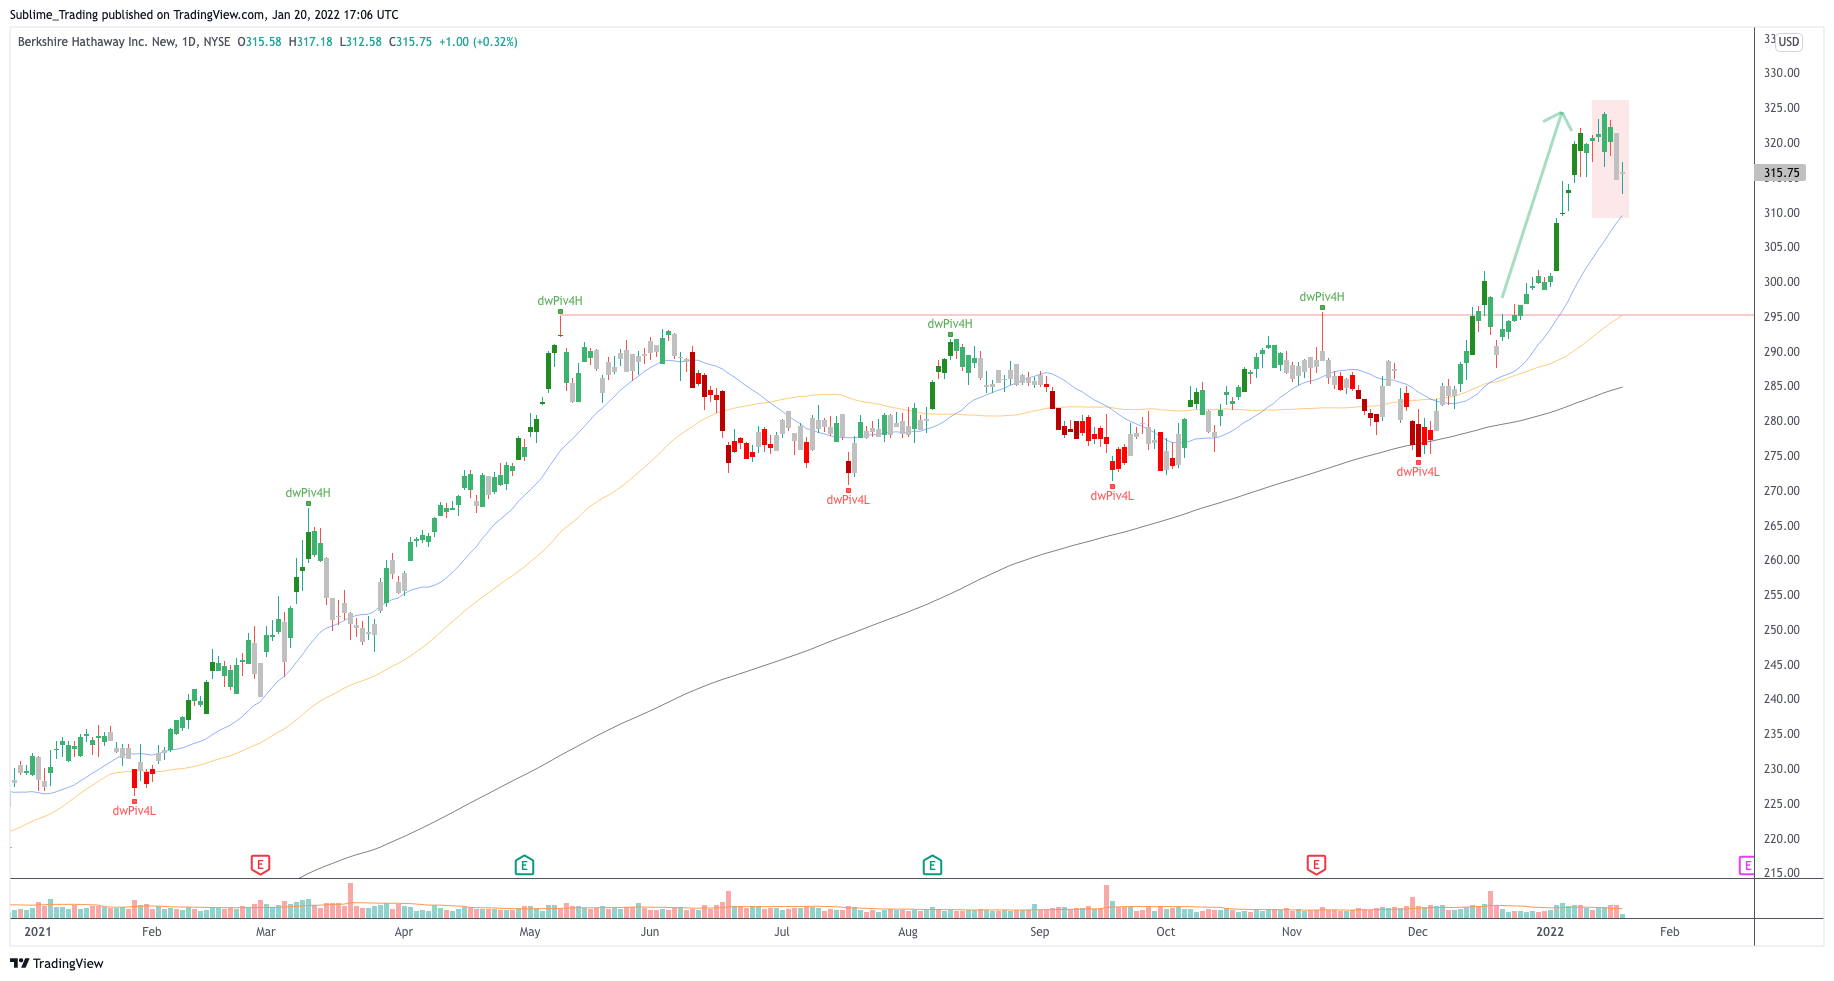This screenshot has height=981, width=1834.
Task: Click the Sep label on time axis
Action: (1040, 932)
